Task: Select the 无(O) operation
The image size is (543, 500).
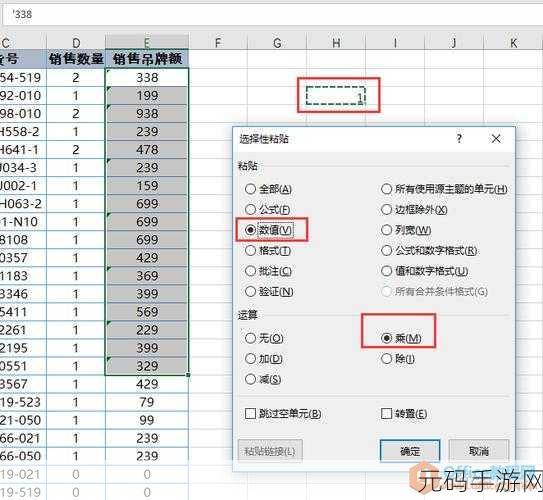Action: click(264, 338)
